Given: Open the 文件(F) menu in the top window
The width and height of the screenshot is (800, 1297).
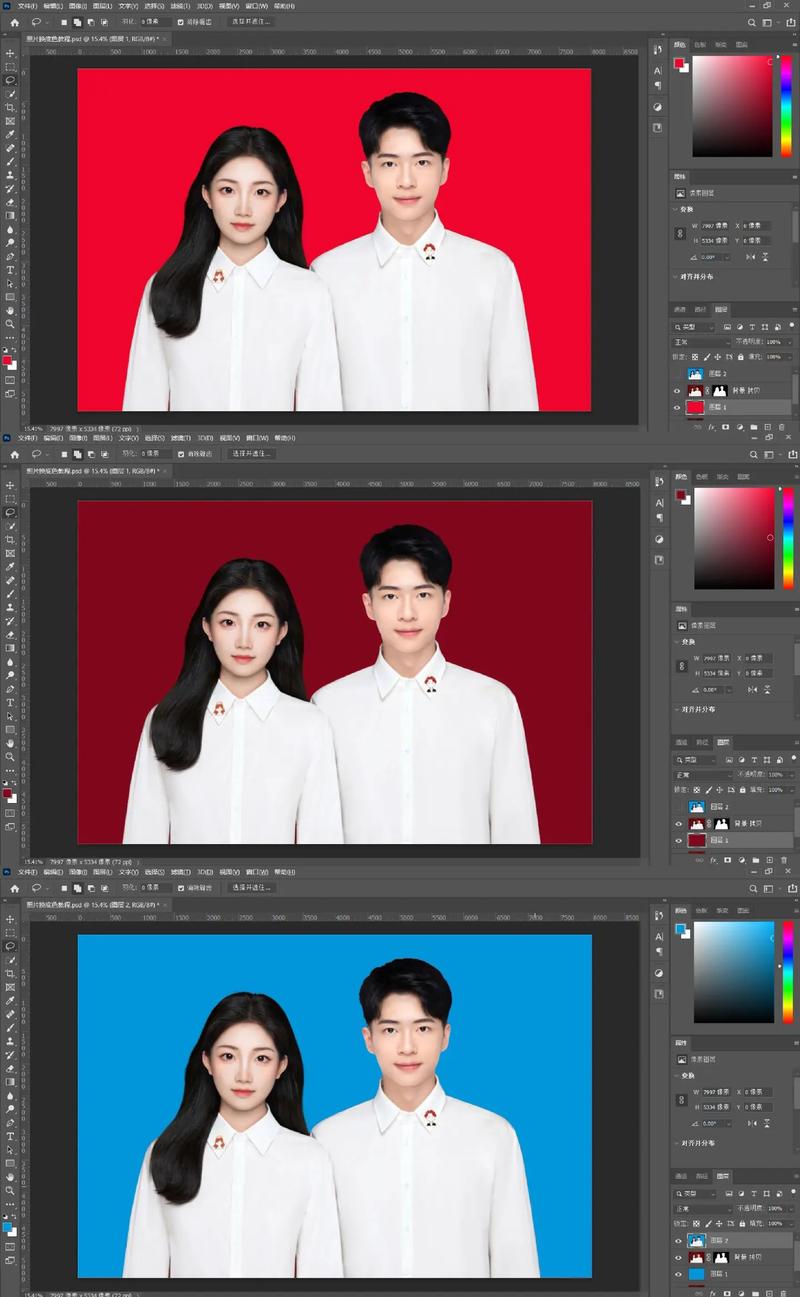Looking at the screenshot, I should pos(27,6).
